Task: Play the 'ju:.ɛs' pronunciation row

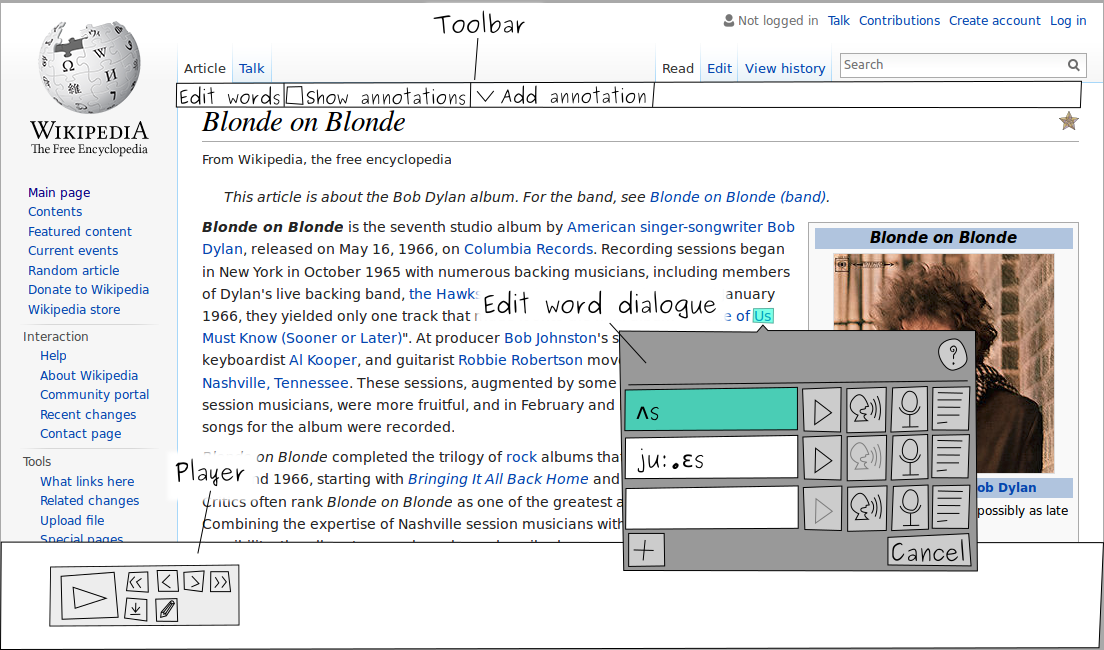Action: 822,459
